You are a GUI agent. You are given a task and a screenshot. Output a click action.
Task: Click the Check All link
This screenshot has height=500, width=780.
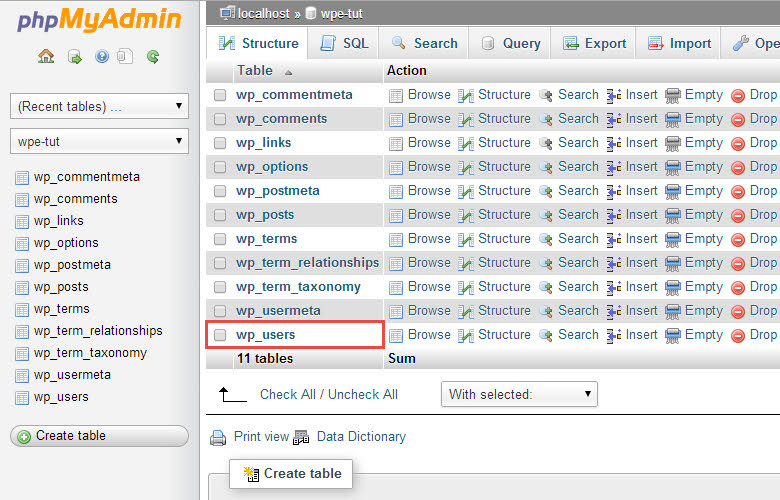coord(288,395)
